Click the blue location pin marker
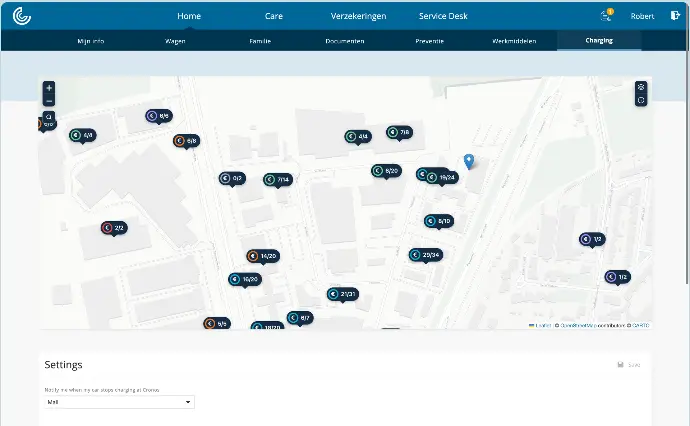Screen dimensions: 690x426 tap(469, 161)
